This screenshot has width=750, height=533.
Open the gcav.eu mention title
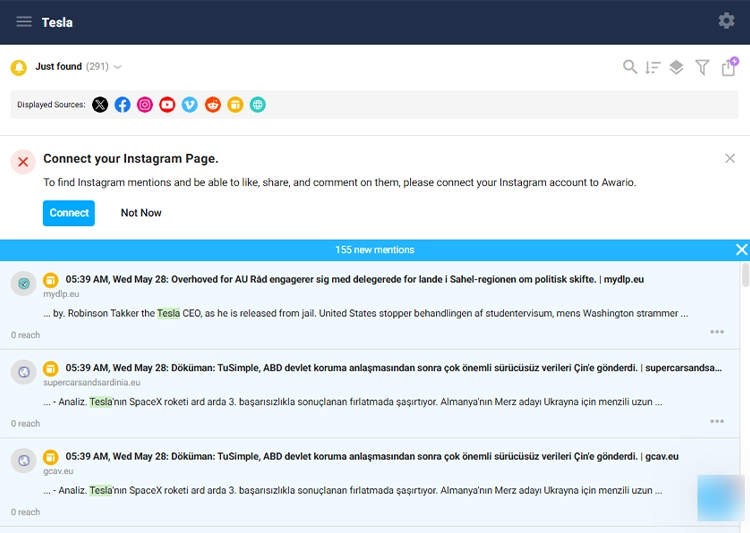point(372,456)
